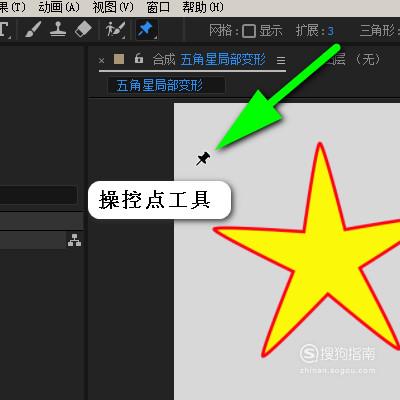
Task: Click the flowchart hierarchy icon
Action: tap(74, 240)
